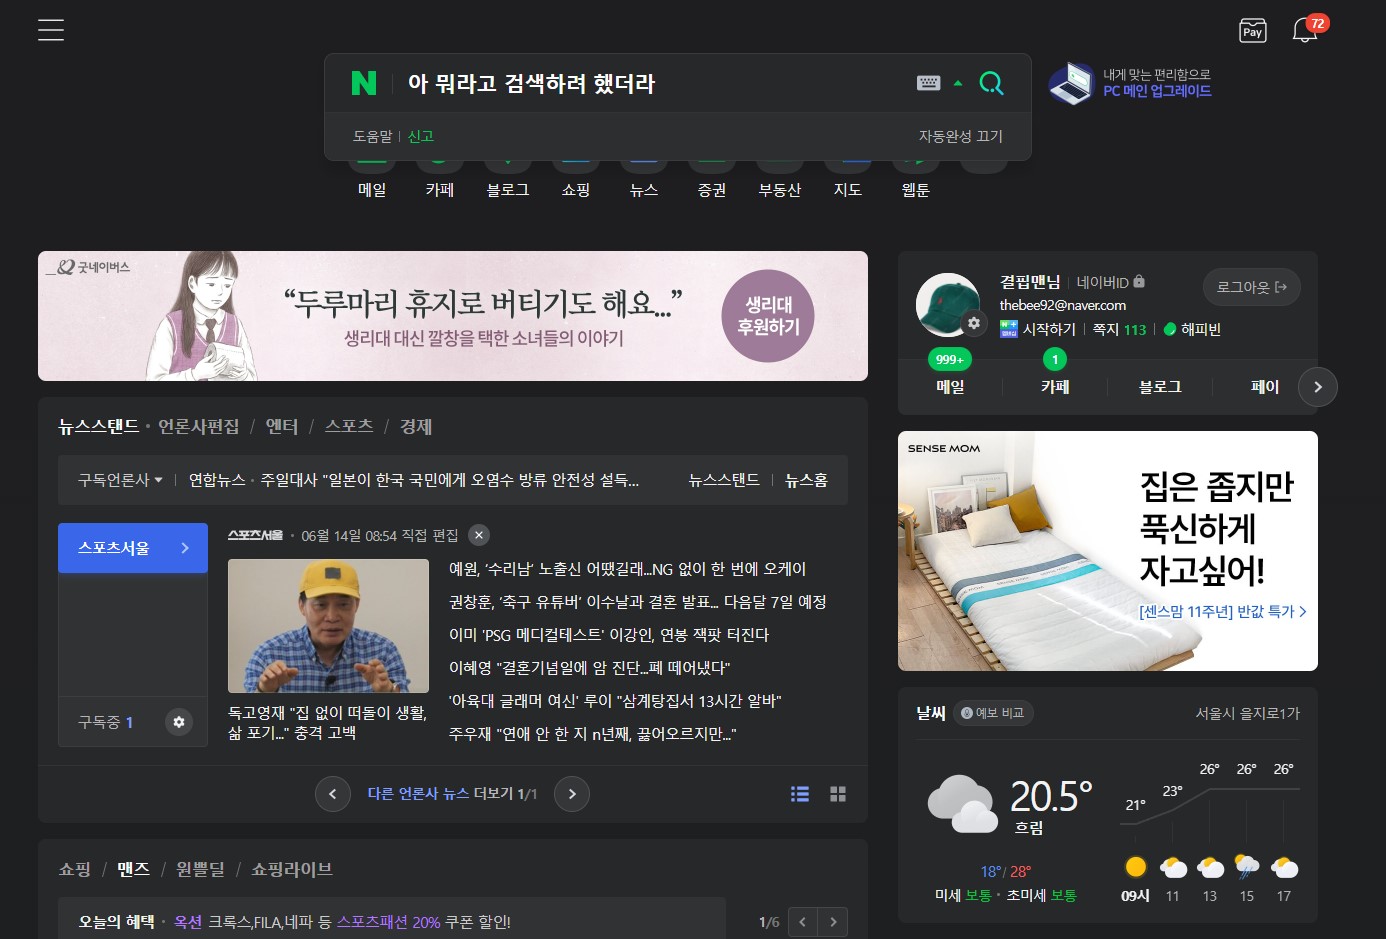This screenshot has width=1386, height=939.
Task: Click the 로그아웃 button
Action: click(1252, 287)
